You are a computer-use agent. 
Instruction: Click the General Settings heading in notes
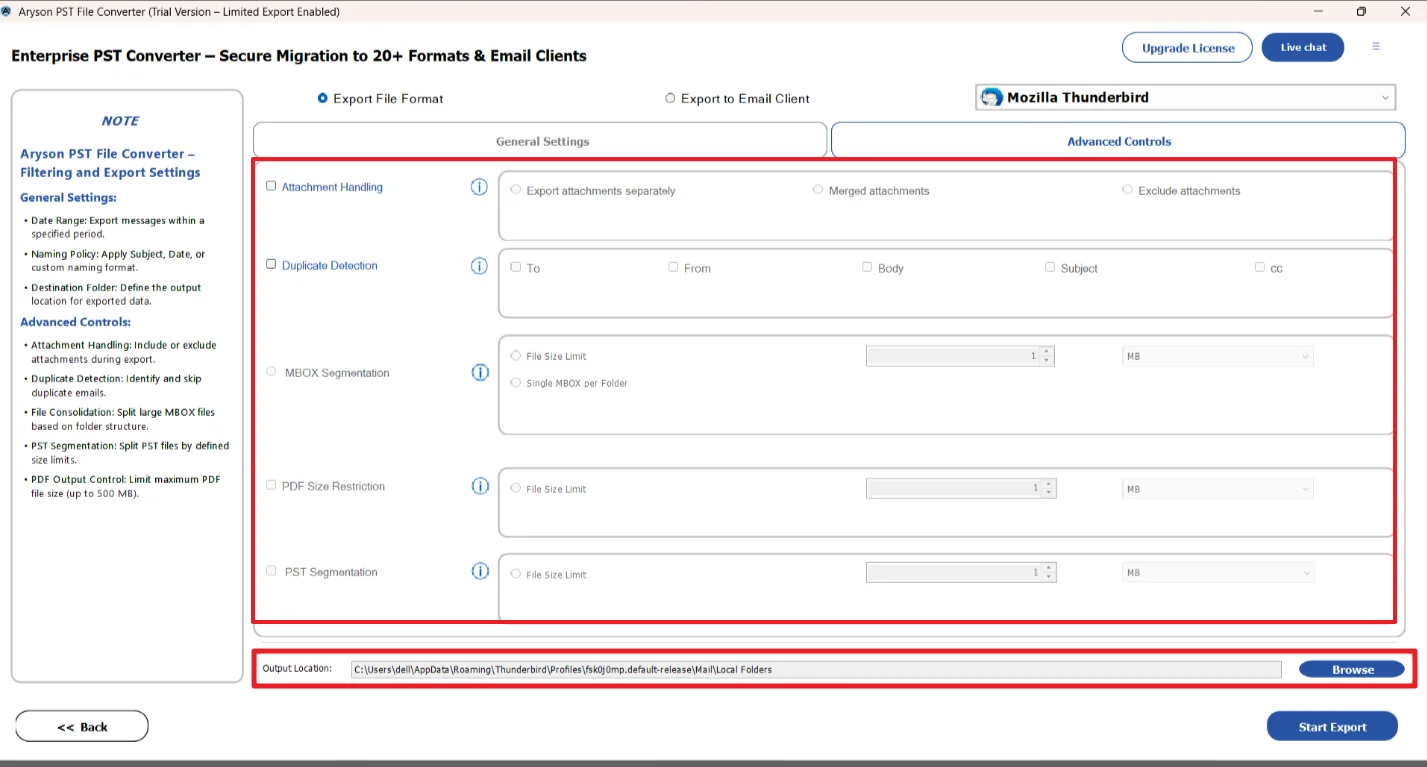click(x=68, y=198)
